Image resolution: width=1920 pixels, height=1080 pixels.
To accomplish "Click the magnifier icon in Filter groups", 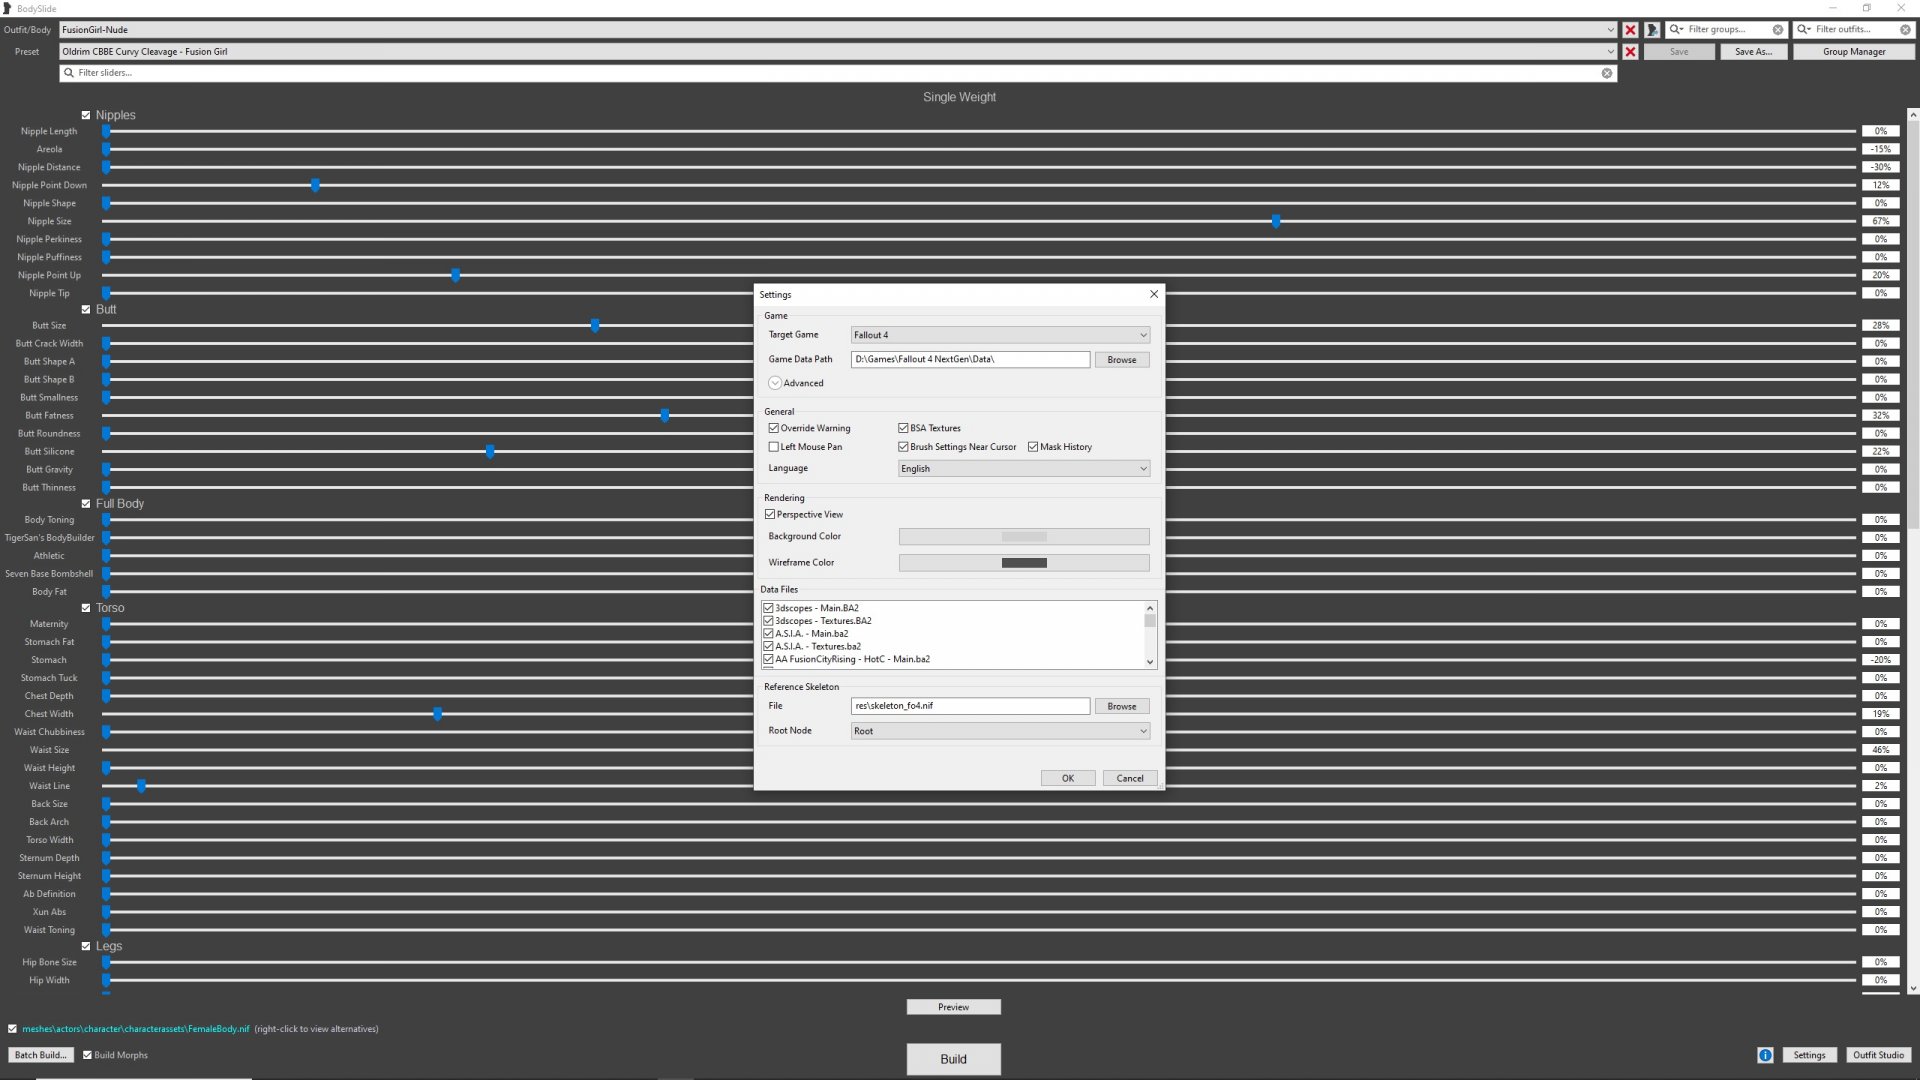I will pos(1677,30).
